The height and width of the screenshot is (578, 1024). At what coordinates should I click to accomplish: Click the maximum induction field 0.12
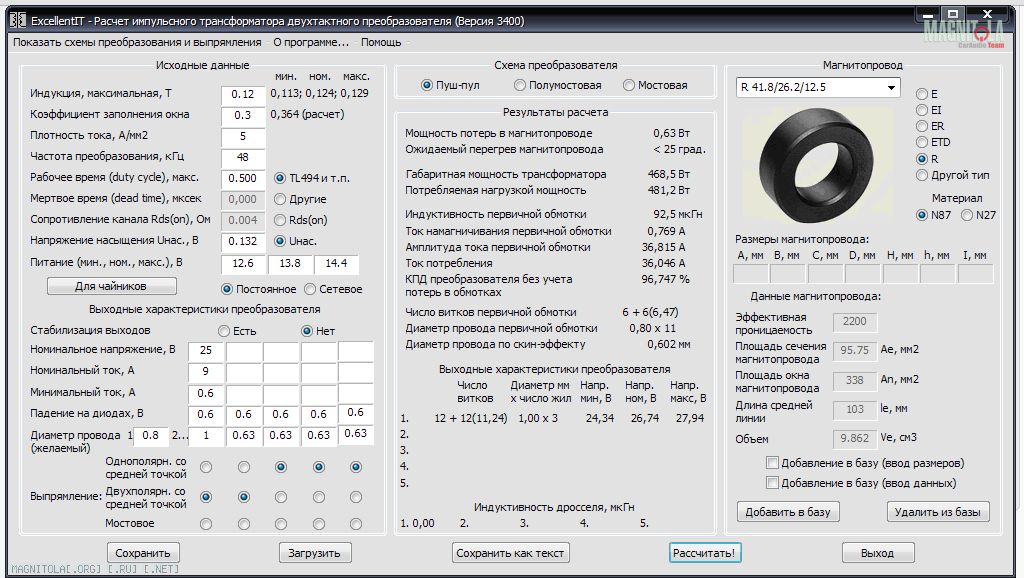(x=243, y=94)
